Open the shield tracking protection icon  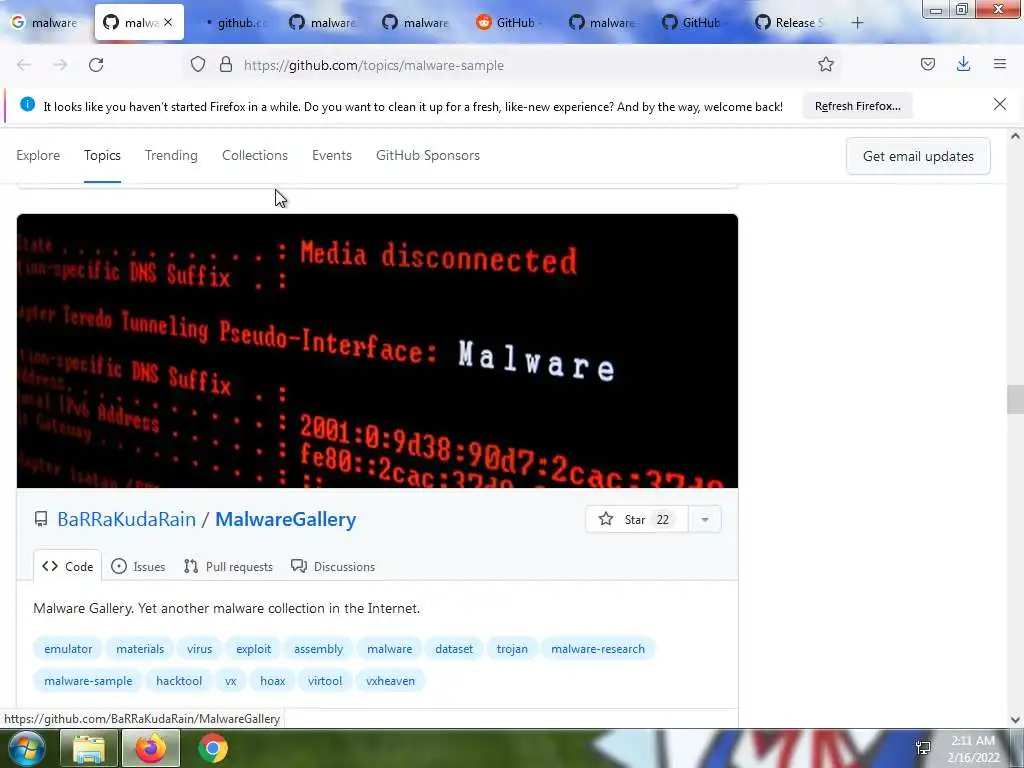coord(198,64)
